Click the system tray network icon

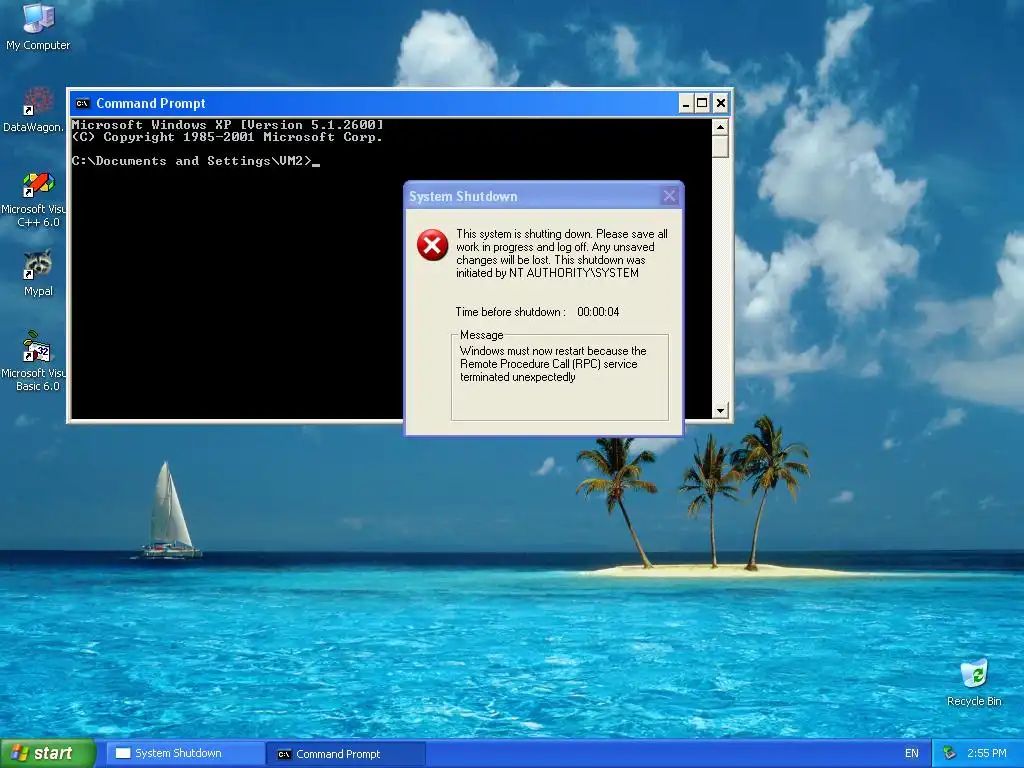pyautogui.click(x=949, y=754)
